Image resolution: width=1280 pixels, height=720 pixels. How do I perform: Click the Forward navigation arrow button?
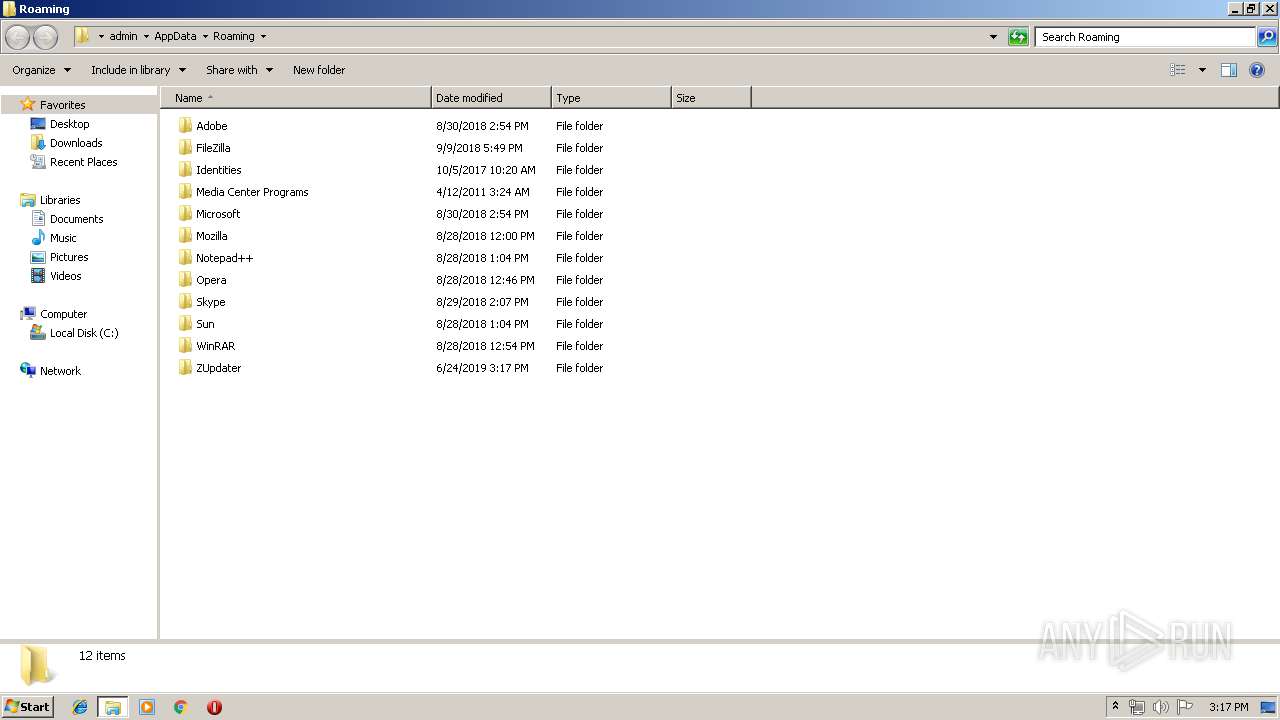(45, 37)
